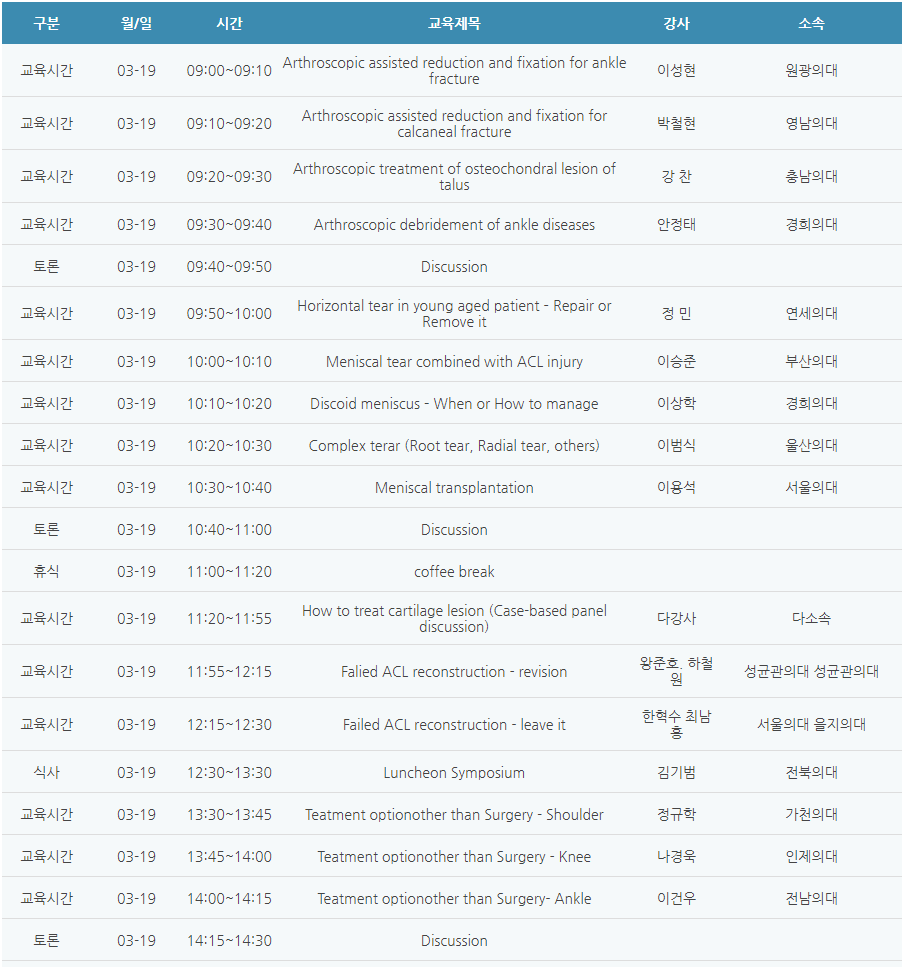Click Complex terar (Root tear, Radial tear) title
The width and height of the screenshot is (908, 967).
[x=454, y=445]
